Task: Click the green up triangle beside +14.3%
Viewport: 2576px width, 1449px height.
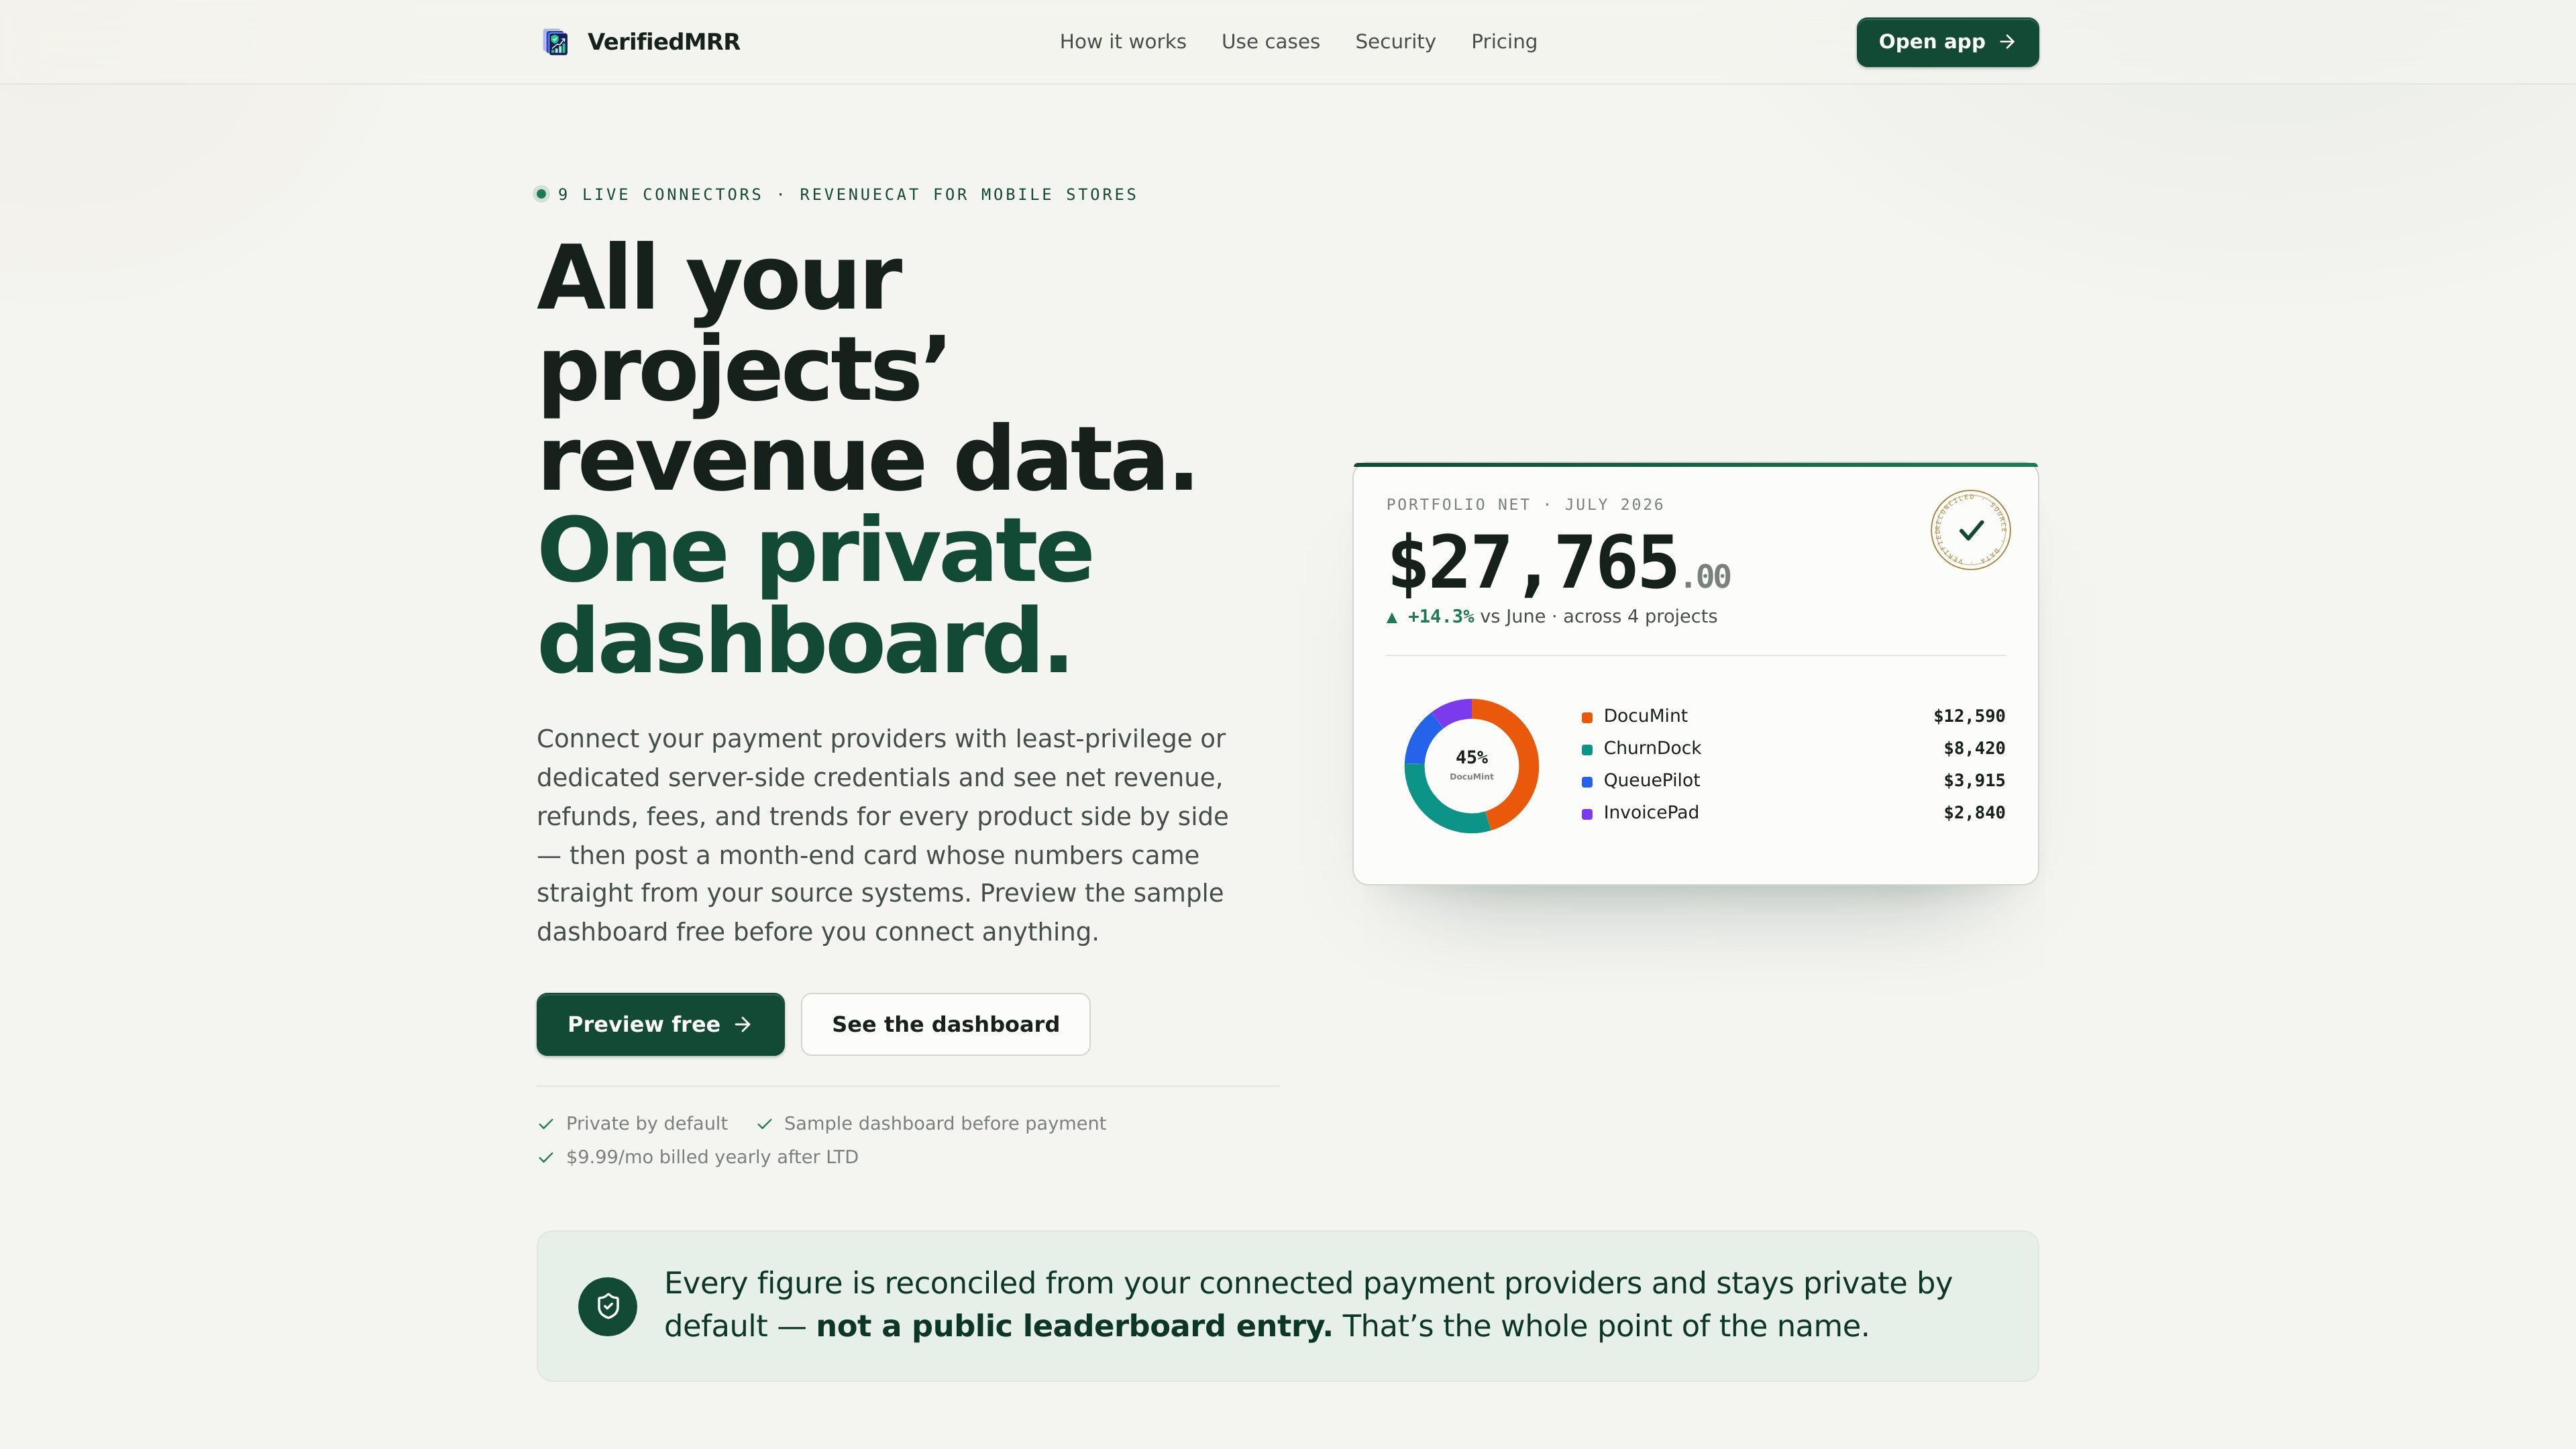Action: pyautogui.click(x=1392, y=618)
